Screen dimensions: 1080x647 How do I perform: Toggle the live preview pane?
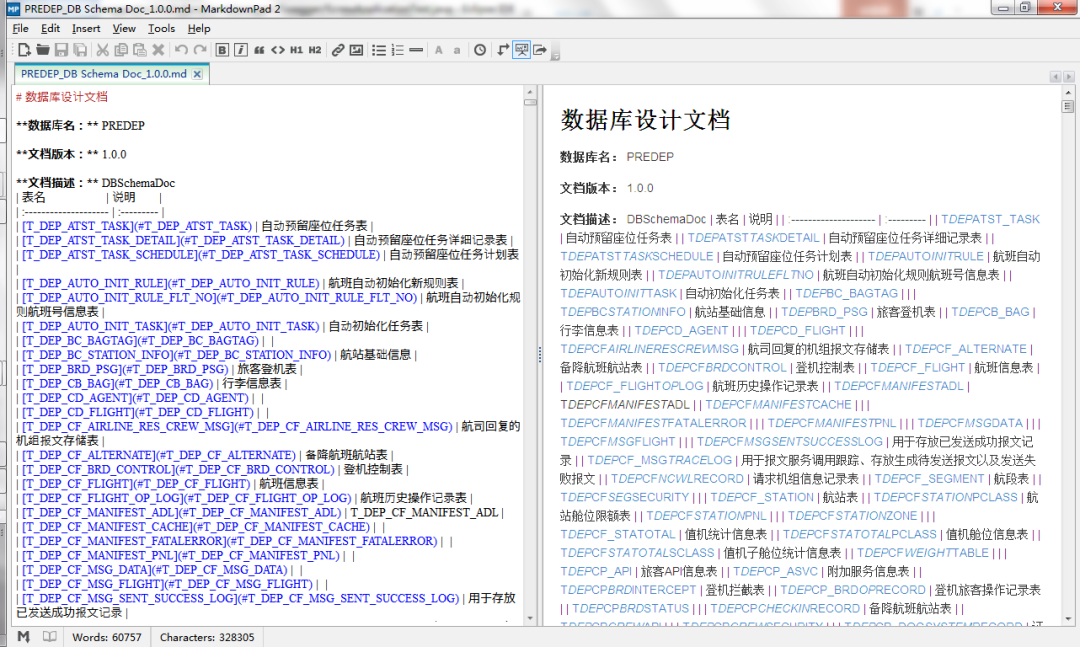coord(522,50)
